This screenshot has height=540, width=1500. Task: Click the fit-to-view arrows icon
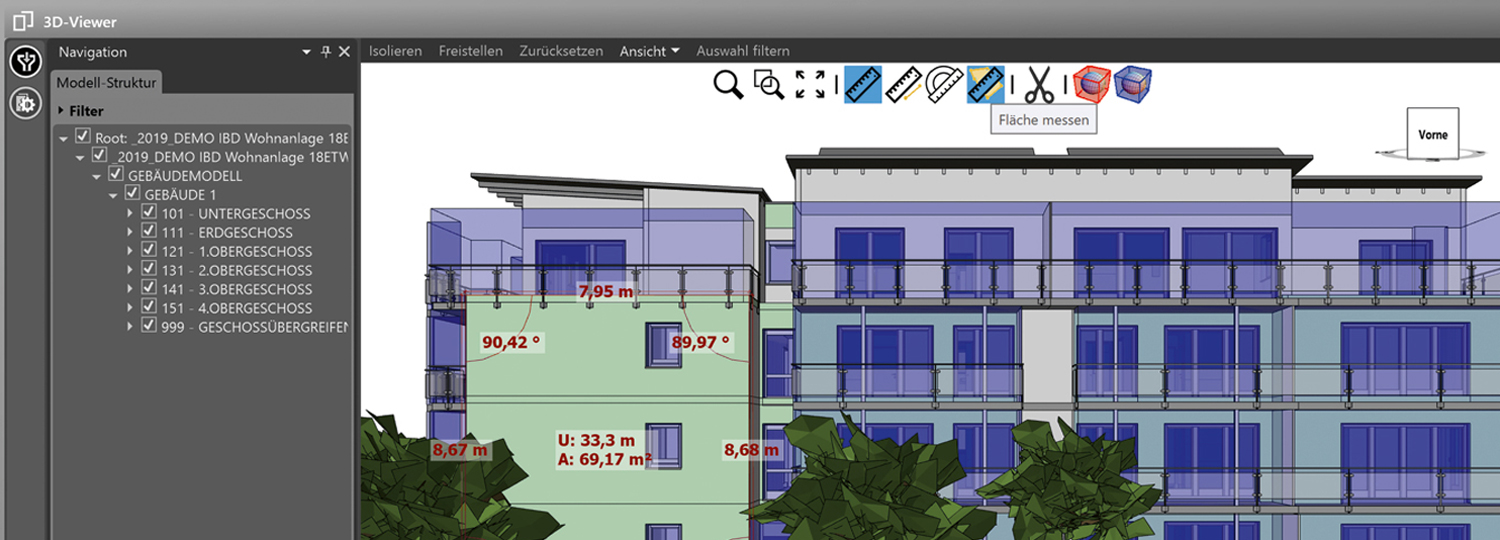(809, 85)
